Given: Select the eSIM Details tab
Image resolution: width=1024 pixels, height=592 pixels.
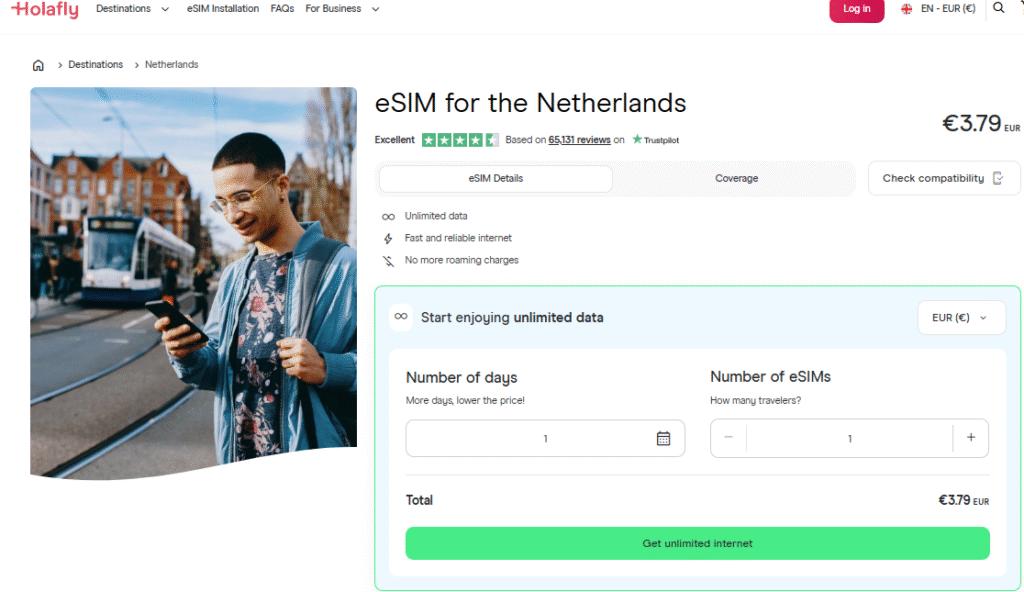Looking at the screenshot, I should click(494, 178).
